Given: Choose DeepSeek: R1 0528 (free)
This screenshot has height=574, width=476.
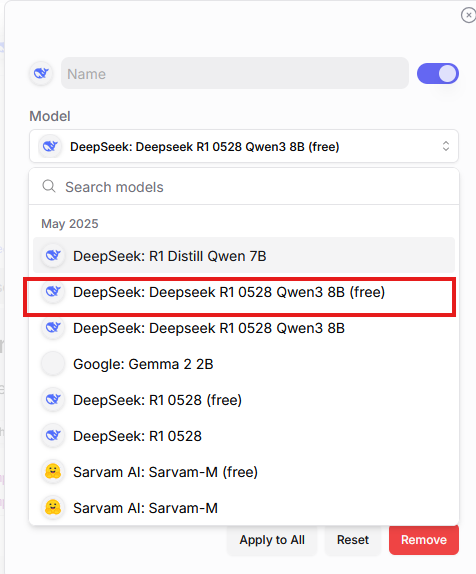Looking at the screenshot, I should 244,400.
